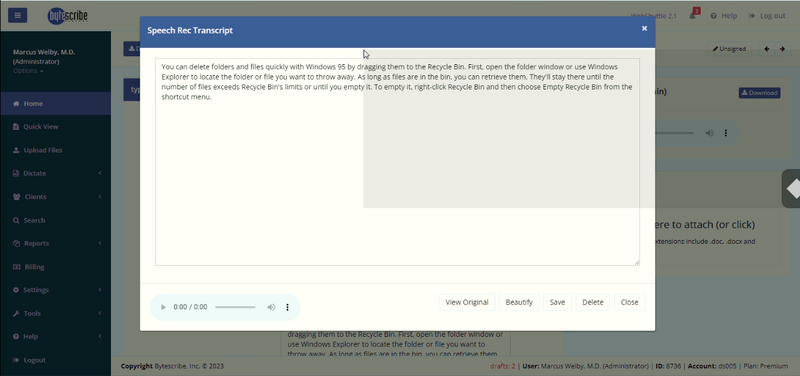Screen dimensions: 800x376
Task: Mute the dialog audio player volume
Action: 271,307
